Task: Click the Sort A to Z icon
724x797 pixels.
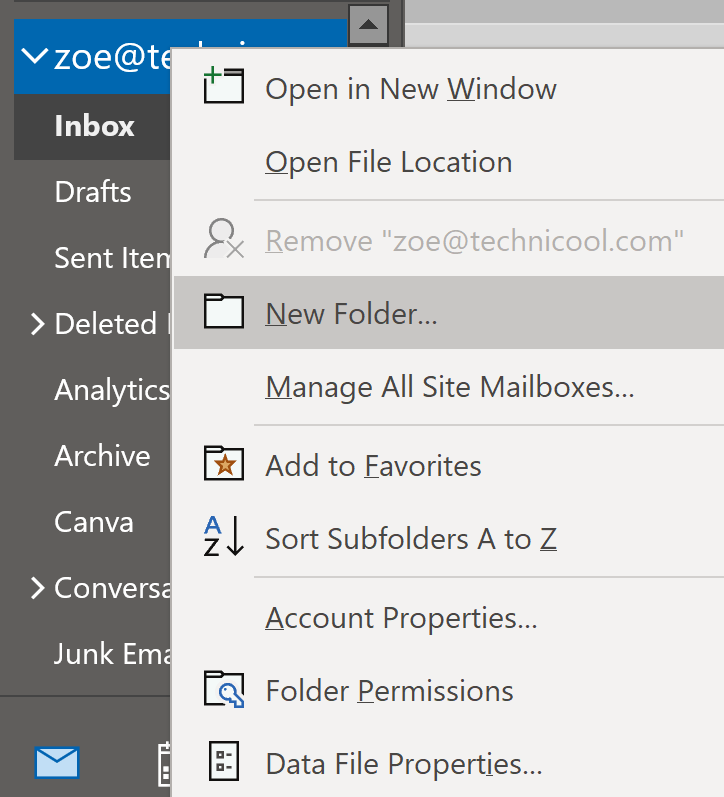Action: point(223,538)
